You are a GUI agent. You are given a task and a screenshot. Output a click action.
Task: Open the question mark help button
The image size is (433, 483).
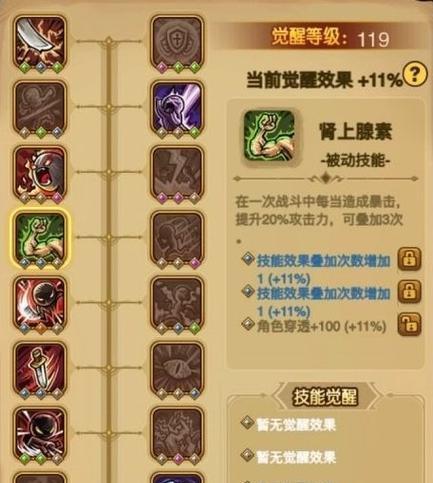pyautogui.click(x=414, y=74)
